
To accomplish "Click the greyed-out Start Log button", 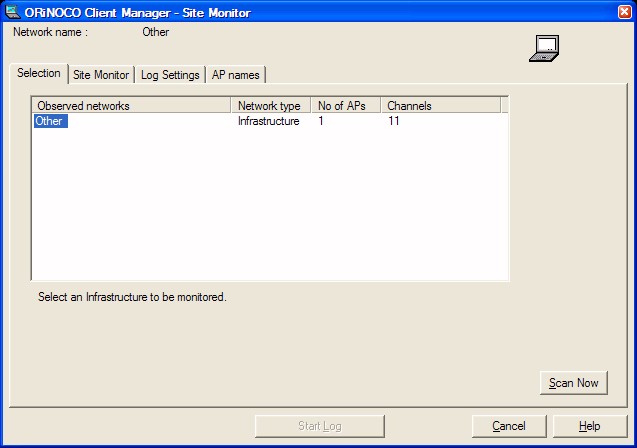I will pos(320,426).
